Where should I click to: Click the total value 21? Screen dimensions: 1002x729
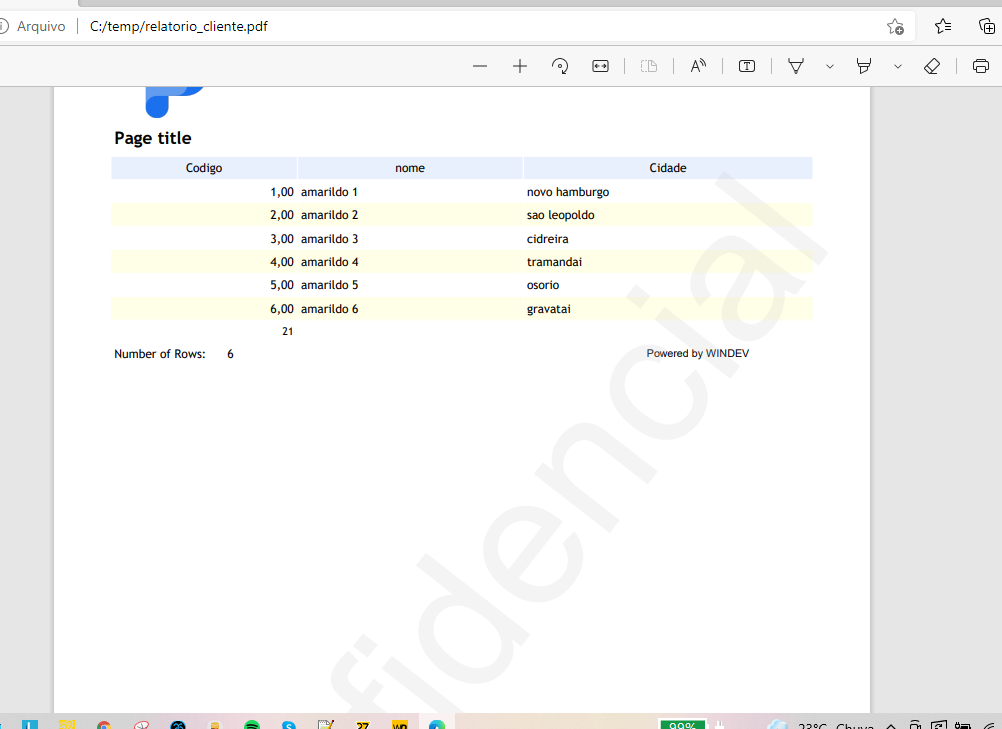pos(288,331)
